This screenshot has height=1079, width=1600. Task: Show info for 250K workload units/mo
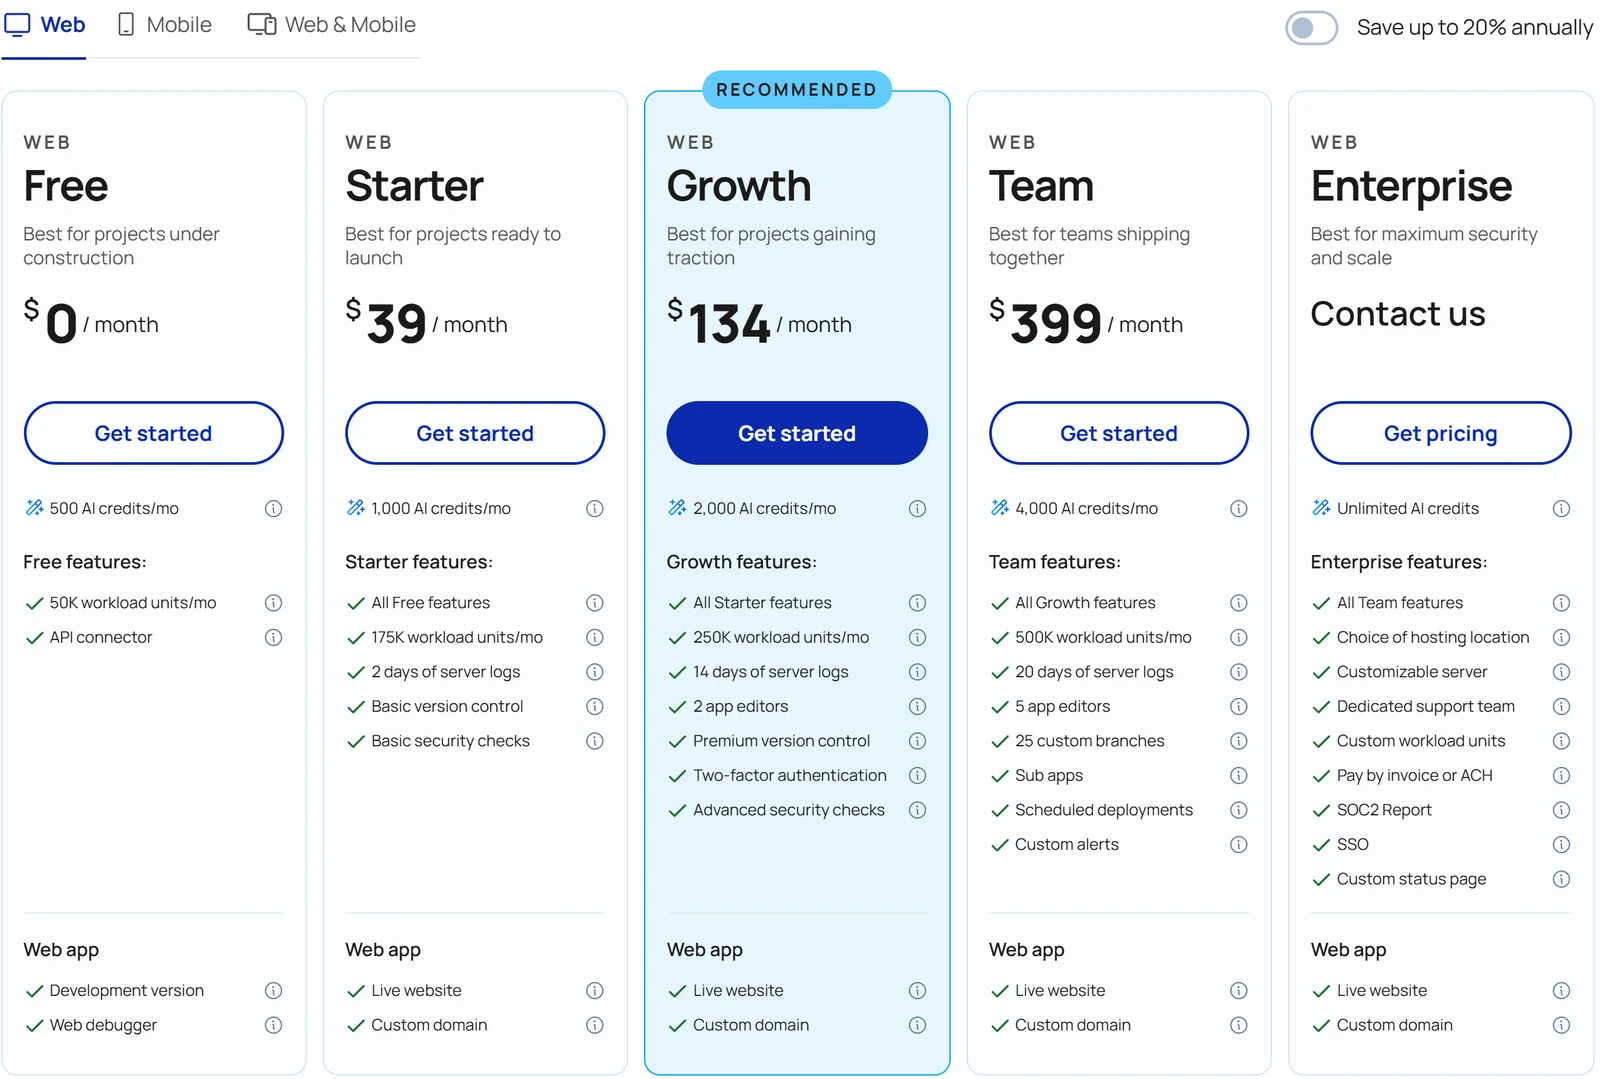pyautogui.click(x=917, y=638)
